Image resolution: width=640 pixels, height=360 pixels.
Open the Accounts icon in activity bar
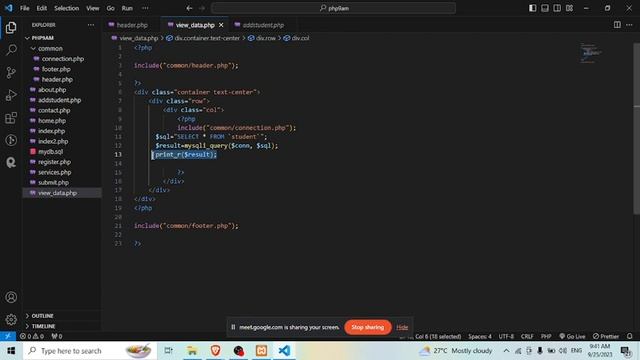point(11,297)
